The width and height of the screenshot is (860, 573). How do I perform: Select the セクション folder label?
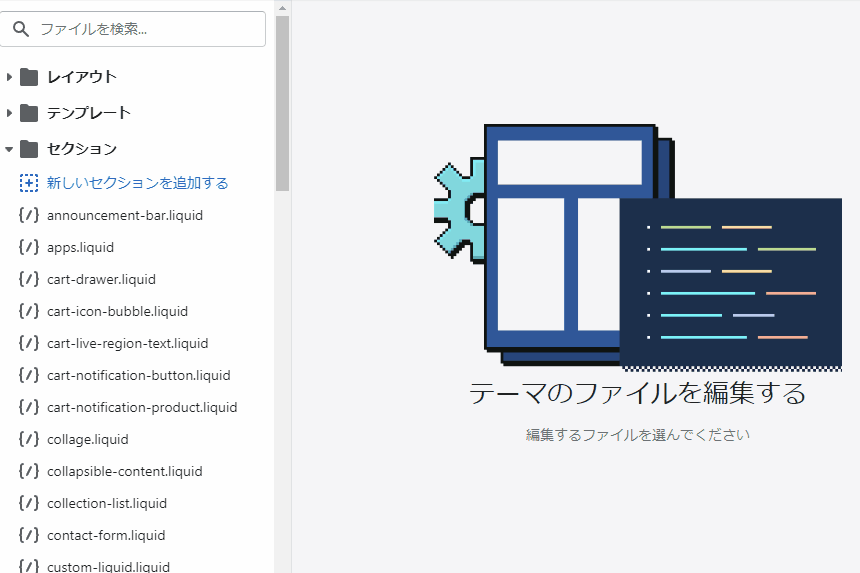coord(82,149)
